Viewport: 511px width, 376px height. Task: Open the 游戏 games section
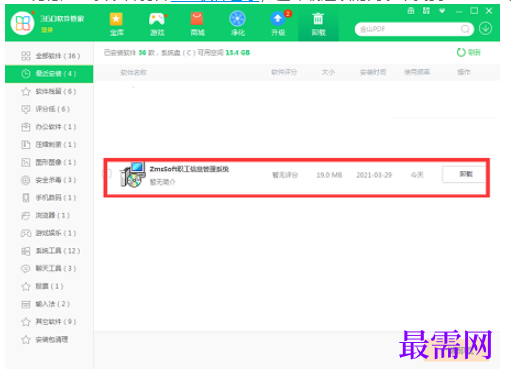157,24
